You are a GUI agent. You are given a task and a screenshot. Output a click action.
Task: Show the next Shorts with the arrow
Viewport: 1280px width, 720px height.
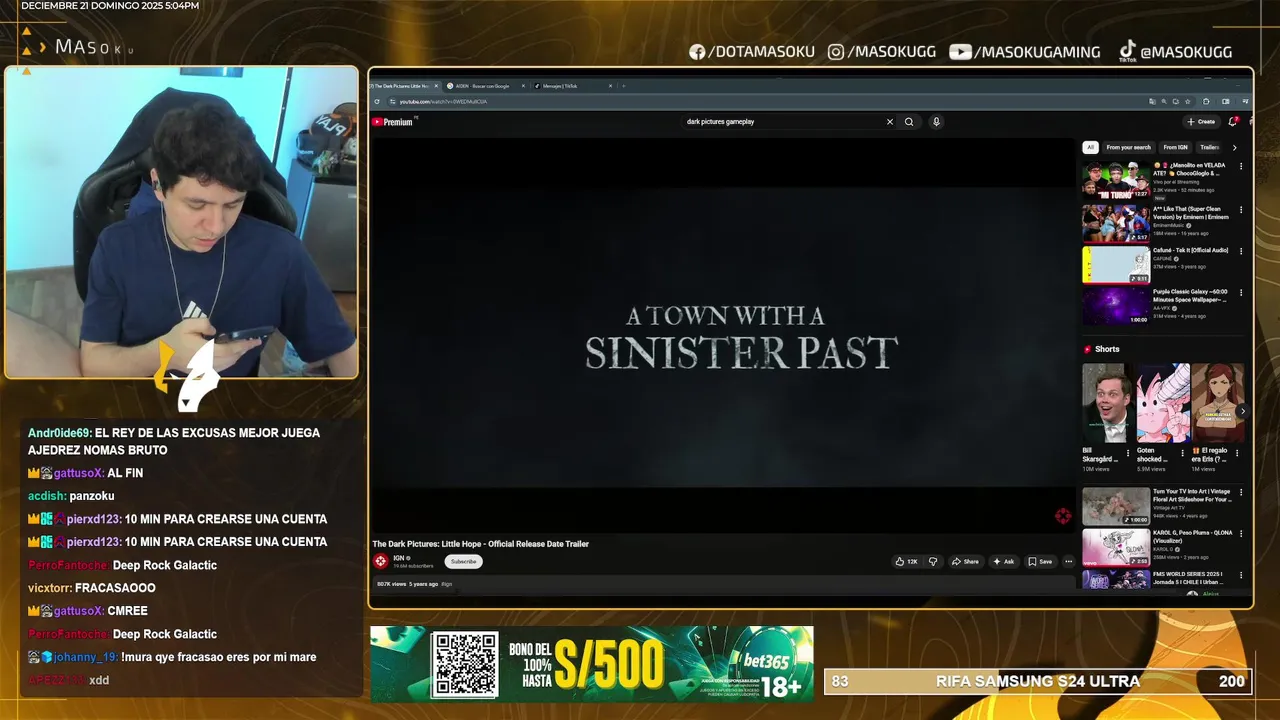[x=1243, y=411]
